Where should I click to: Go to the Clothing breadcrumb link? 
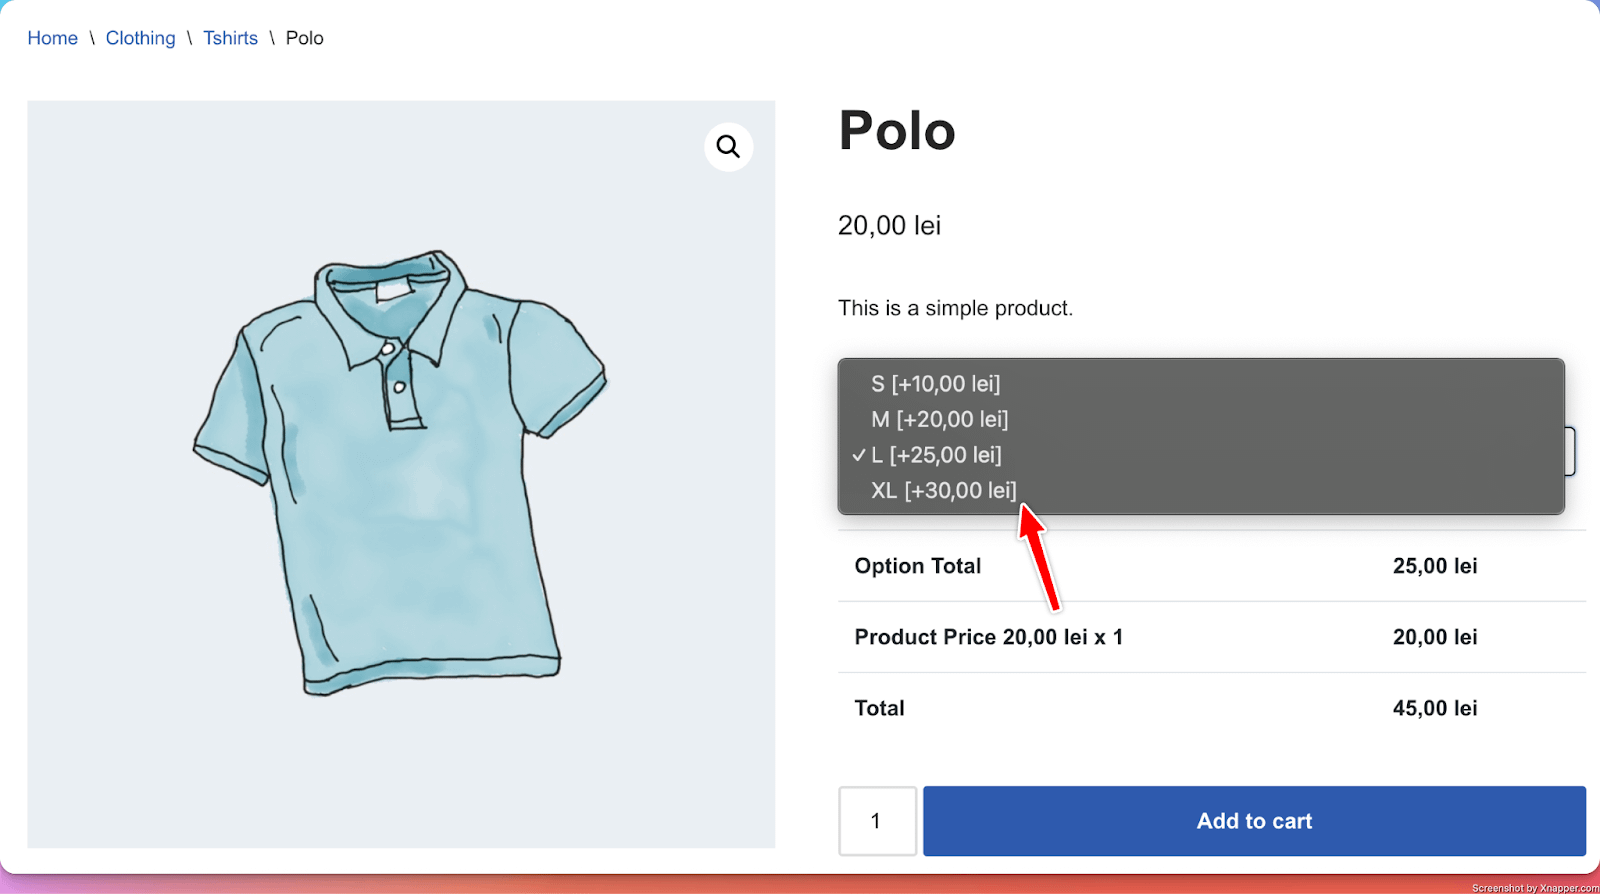(140, 38)
